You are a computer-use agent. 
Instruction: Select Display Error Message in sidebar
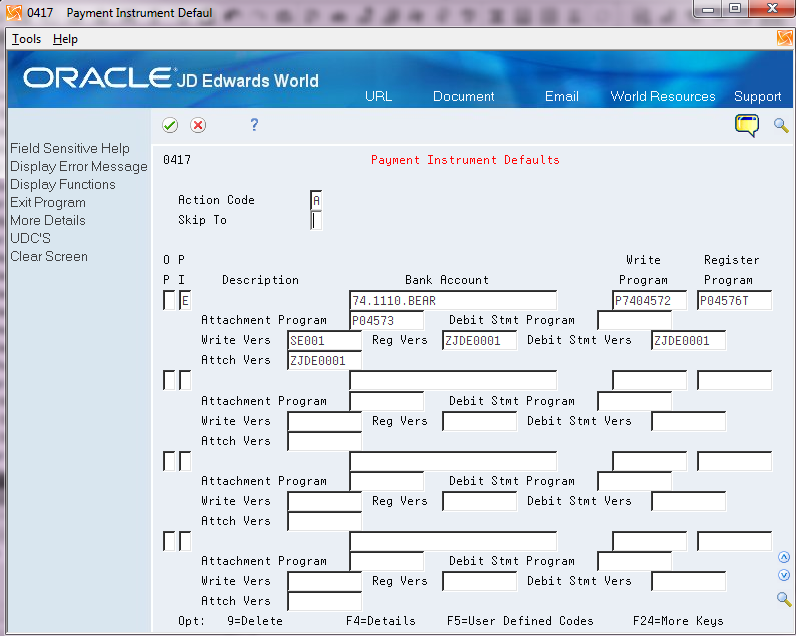tap(79, 166)
